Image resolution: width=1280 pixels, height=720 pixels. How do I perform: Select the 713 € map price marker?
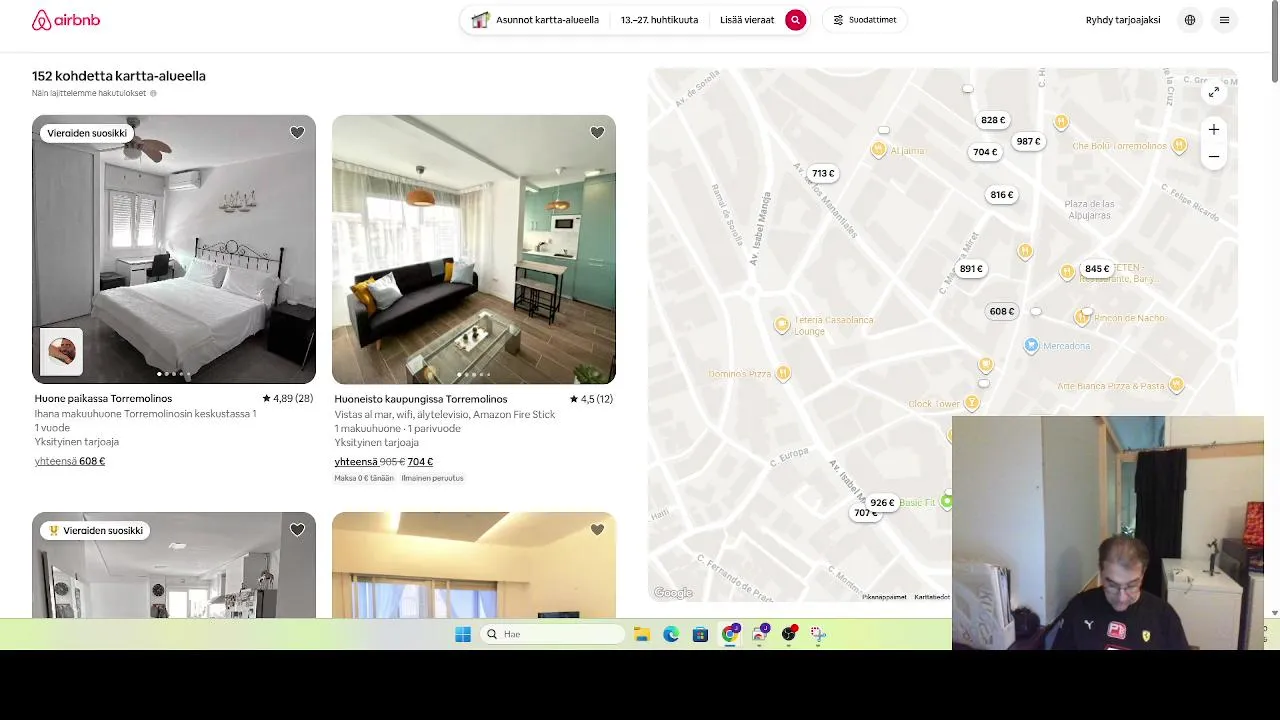point(823,173)
